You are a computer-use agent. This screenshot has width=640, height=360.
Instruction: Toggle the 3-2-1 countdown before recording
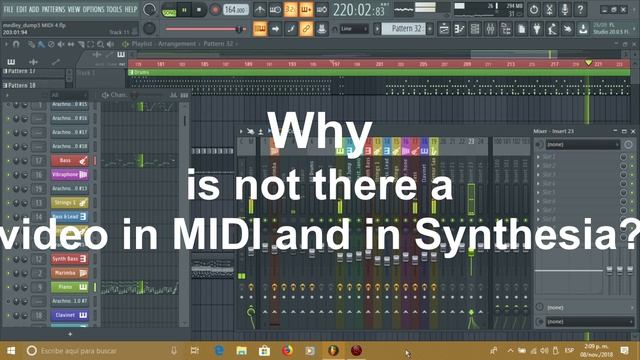click(x=291, y=10)
